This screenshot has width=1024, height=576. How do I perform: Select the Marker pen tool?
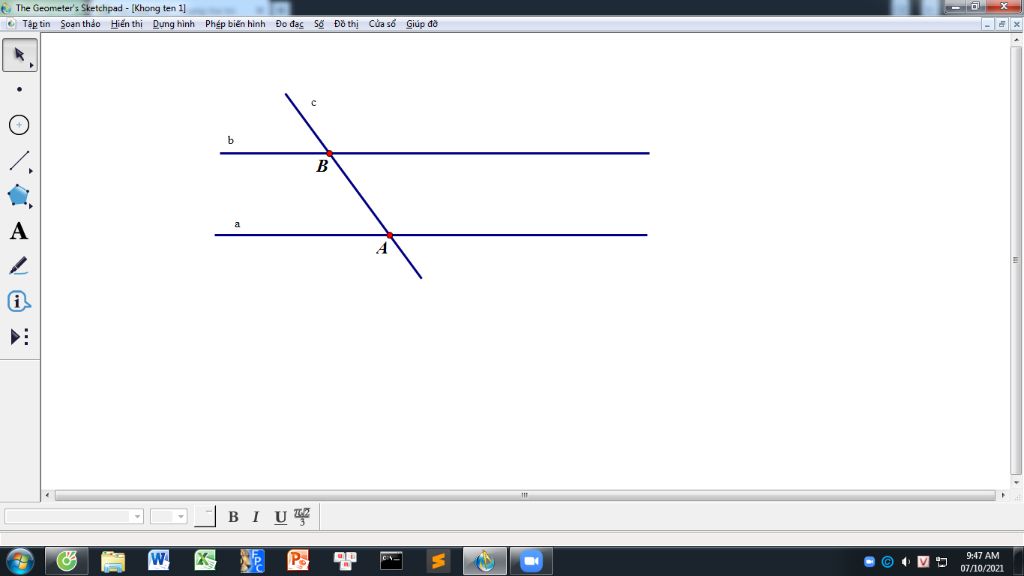pyautogui.click(x=20, y=266)
